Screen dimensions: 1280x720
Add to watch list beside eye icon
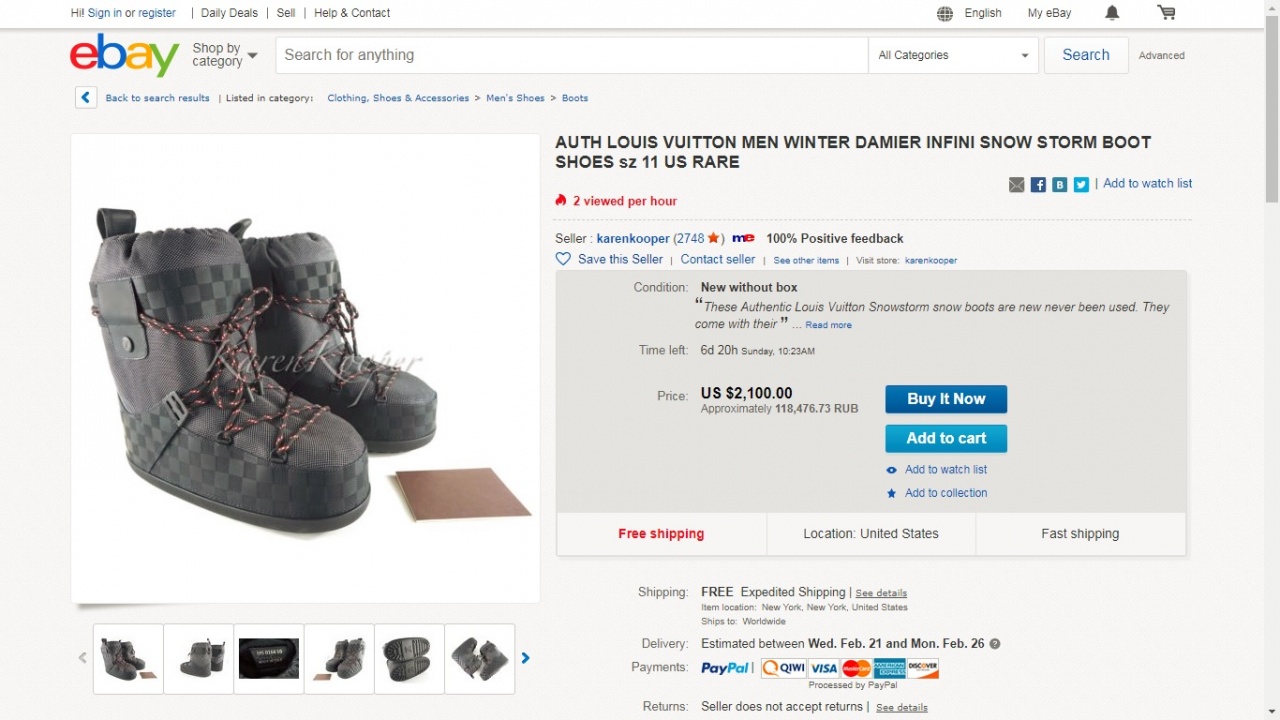click(945, 470)
